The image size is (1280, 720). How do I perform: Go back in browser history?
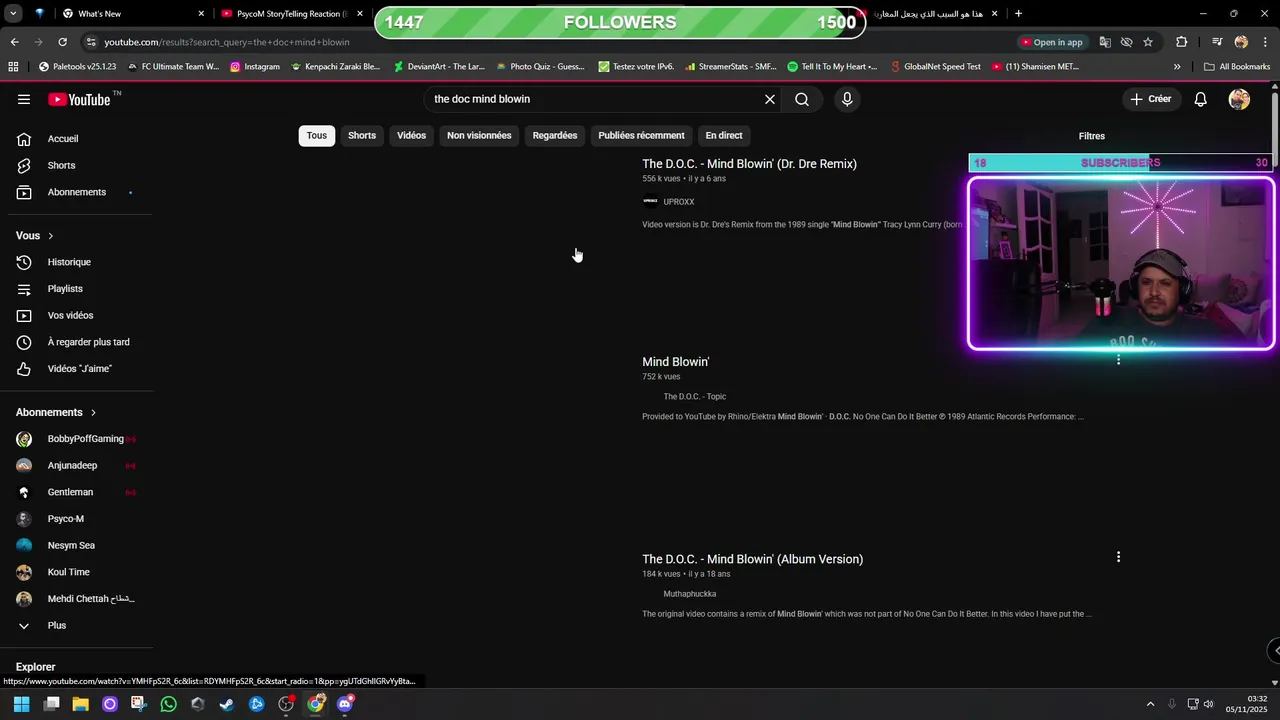[x=14, y=42]
